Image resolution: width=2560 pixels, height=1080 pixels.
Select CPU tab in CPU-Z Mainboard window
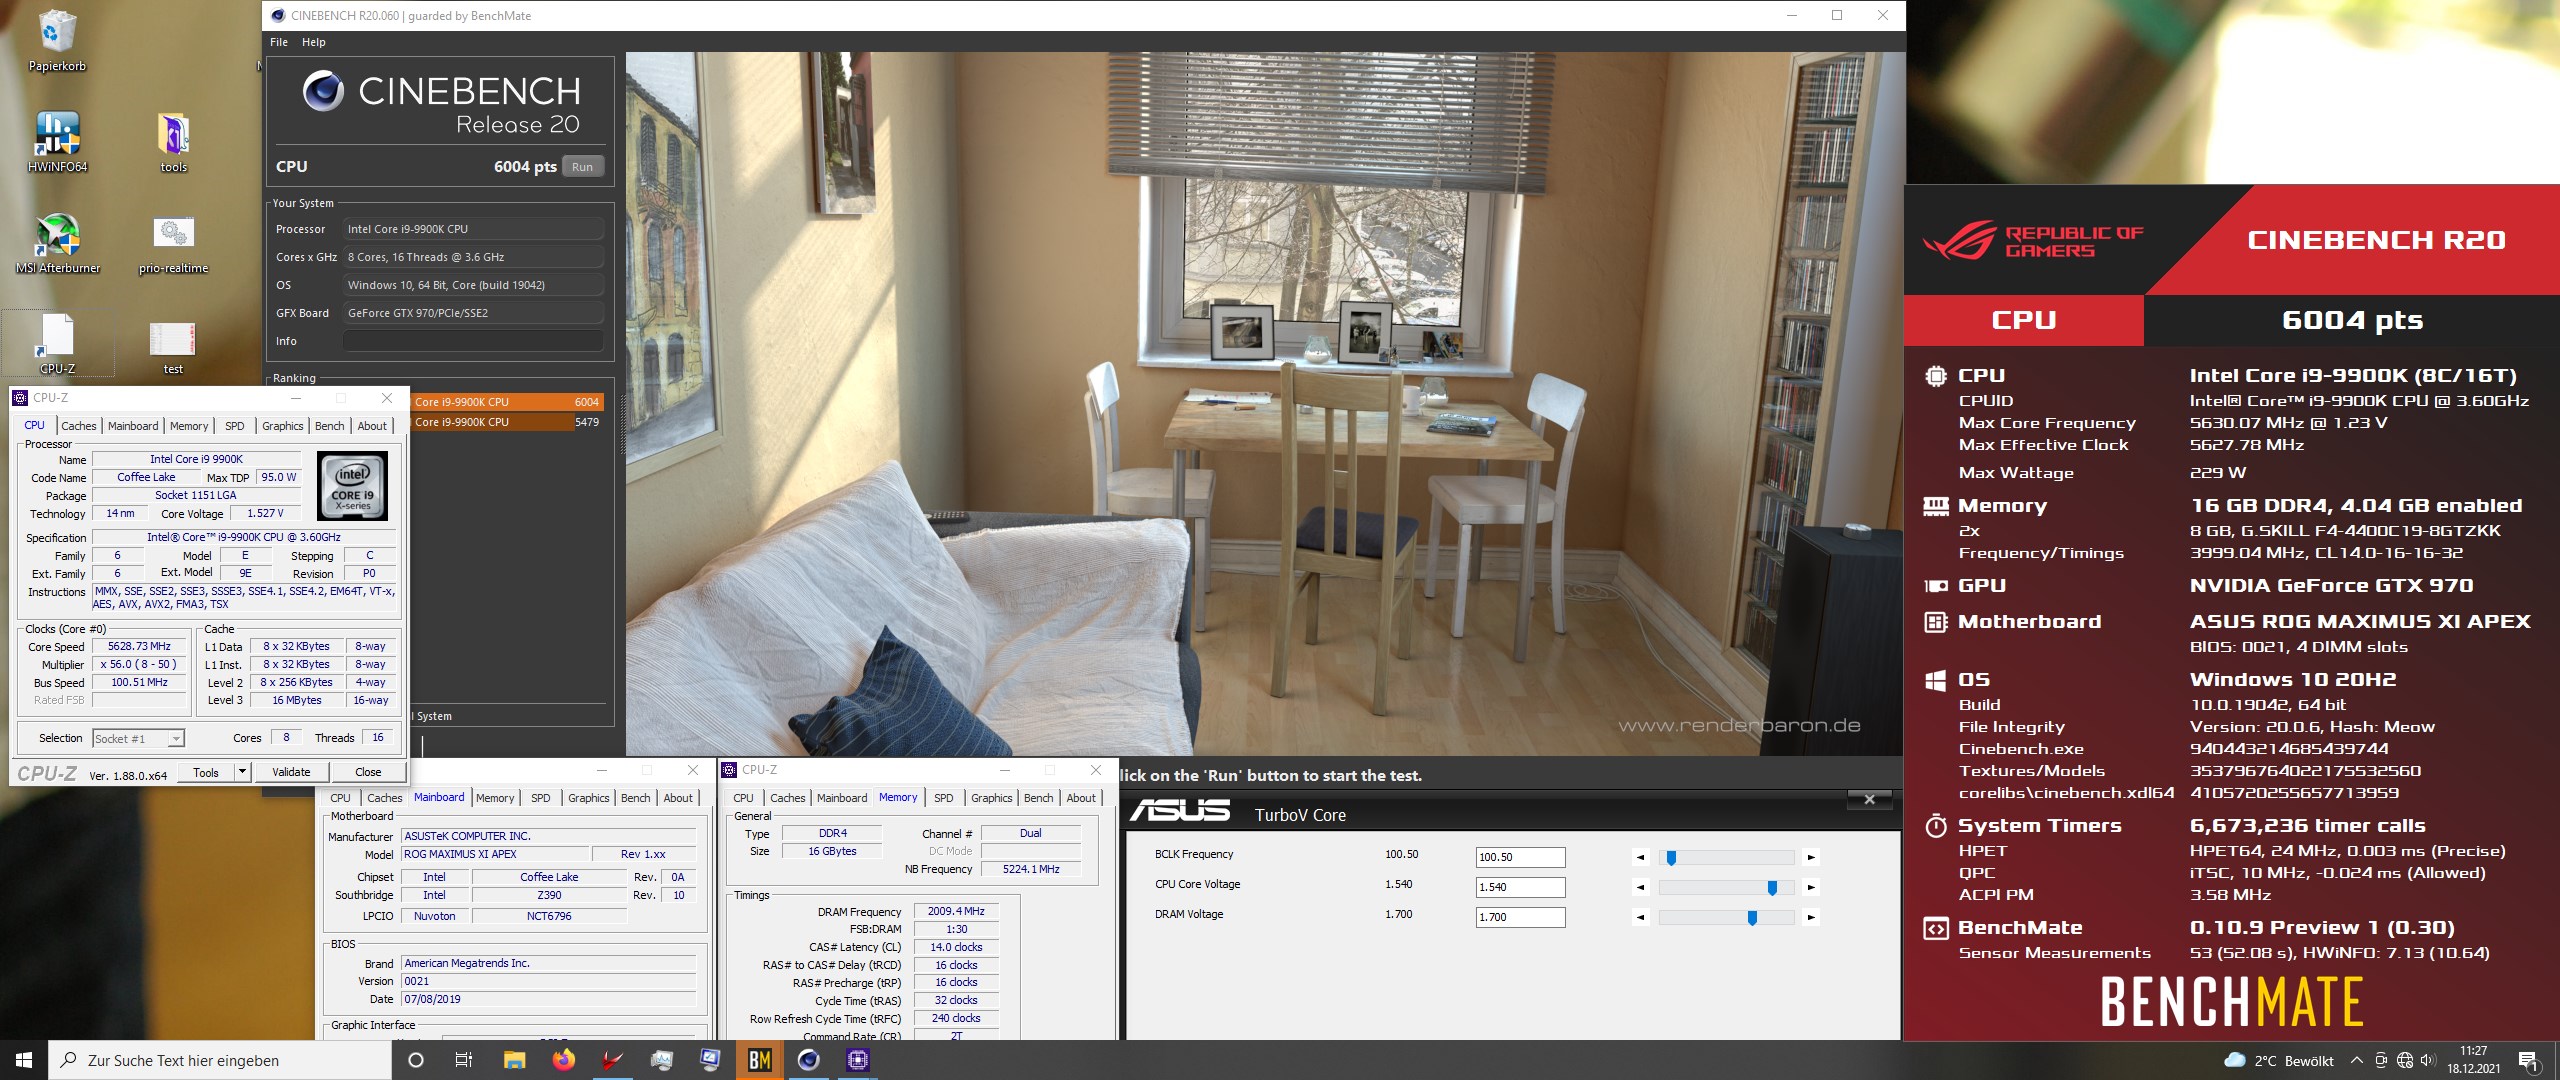coord(340,798)
